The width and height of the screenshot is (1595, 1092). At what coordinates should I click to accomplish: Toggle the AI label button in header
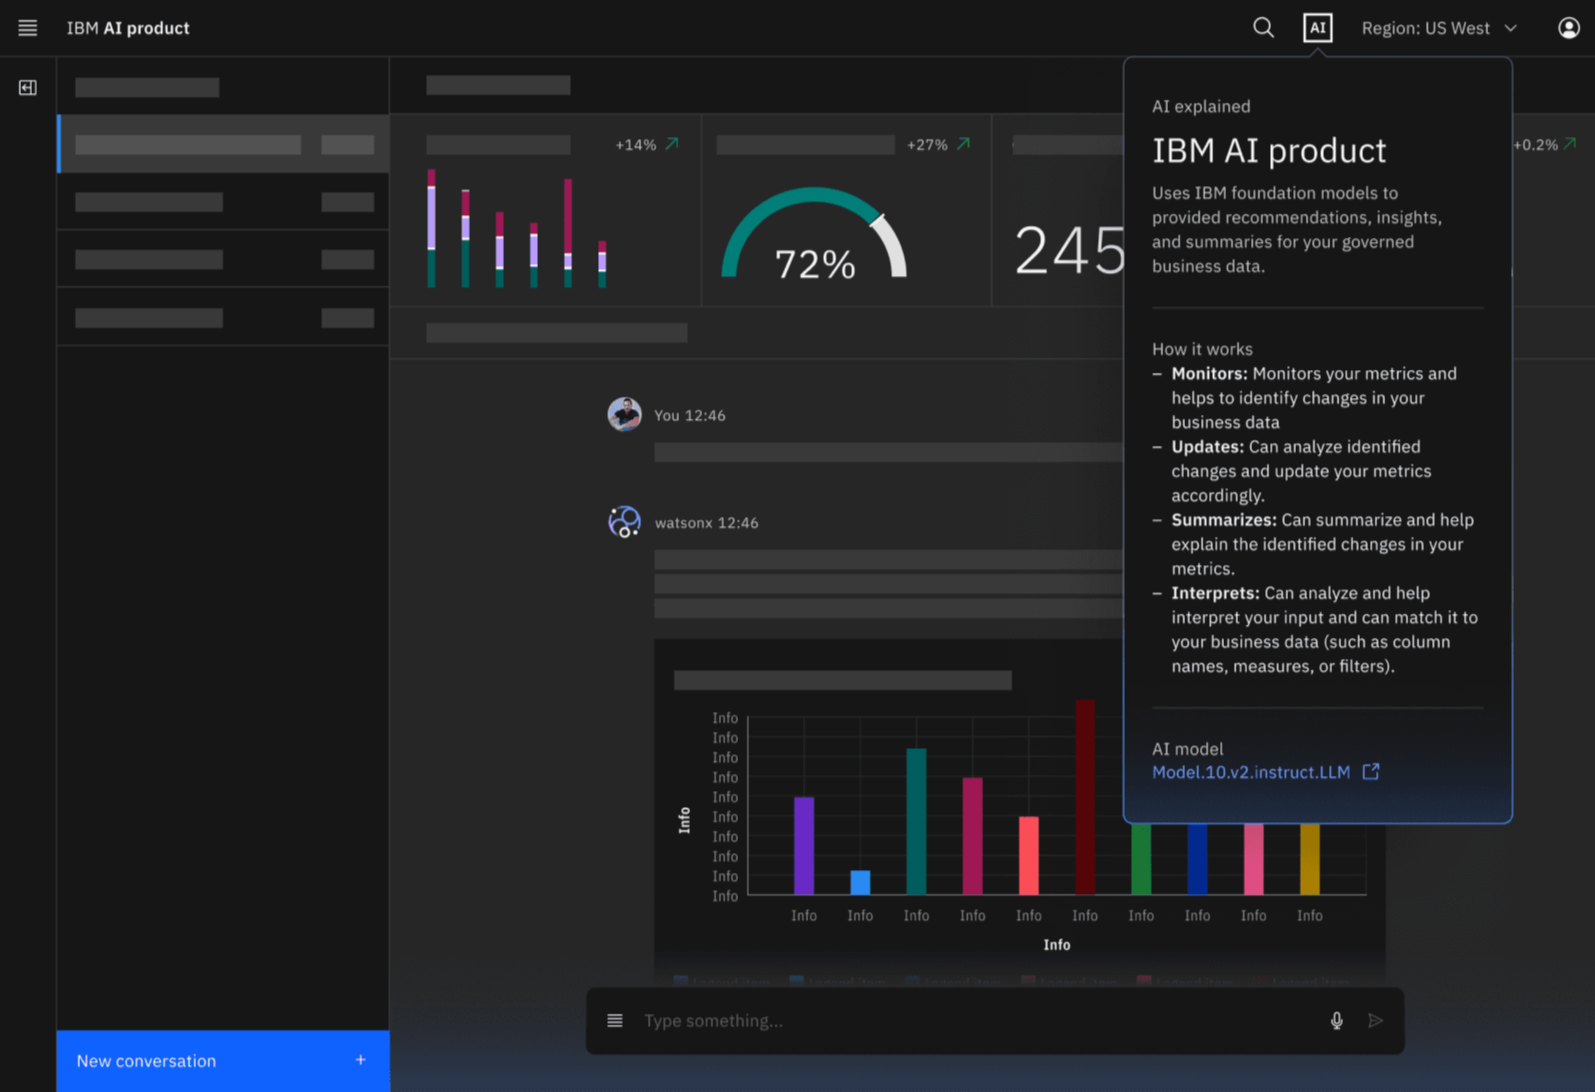(1317, 28)
